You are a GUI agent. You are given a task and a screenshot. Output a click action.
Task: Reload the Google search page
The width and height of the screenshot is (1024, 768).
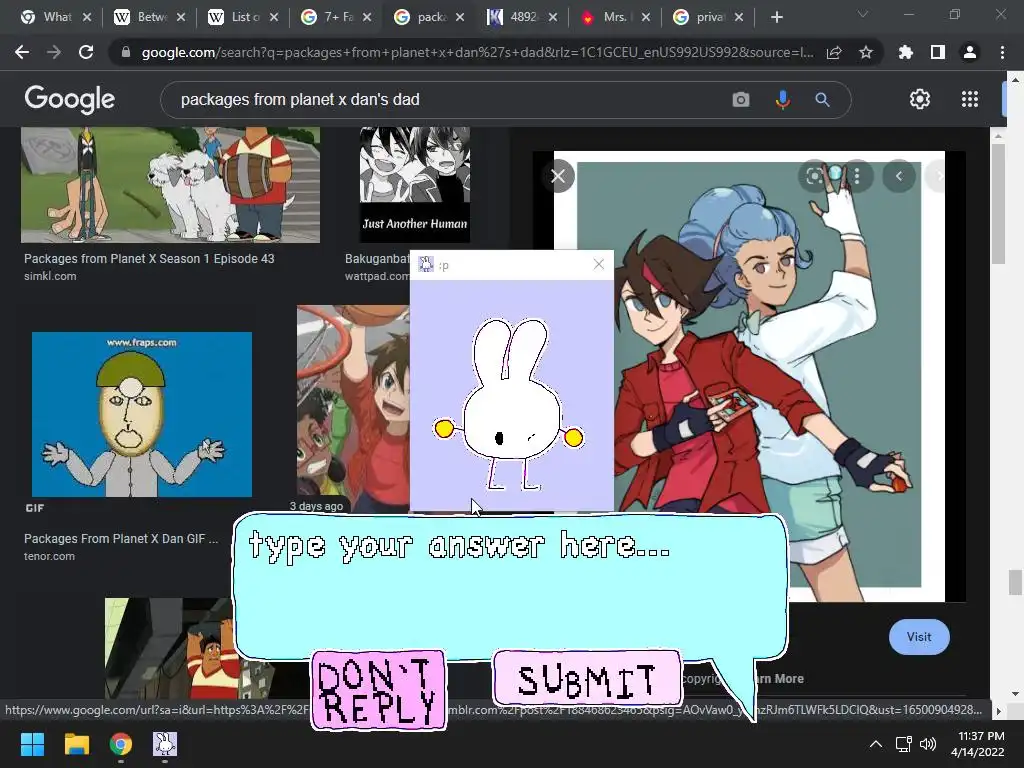coord(86,52)
